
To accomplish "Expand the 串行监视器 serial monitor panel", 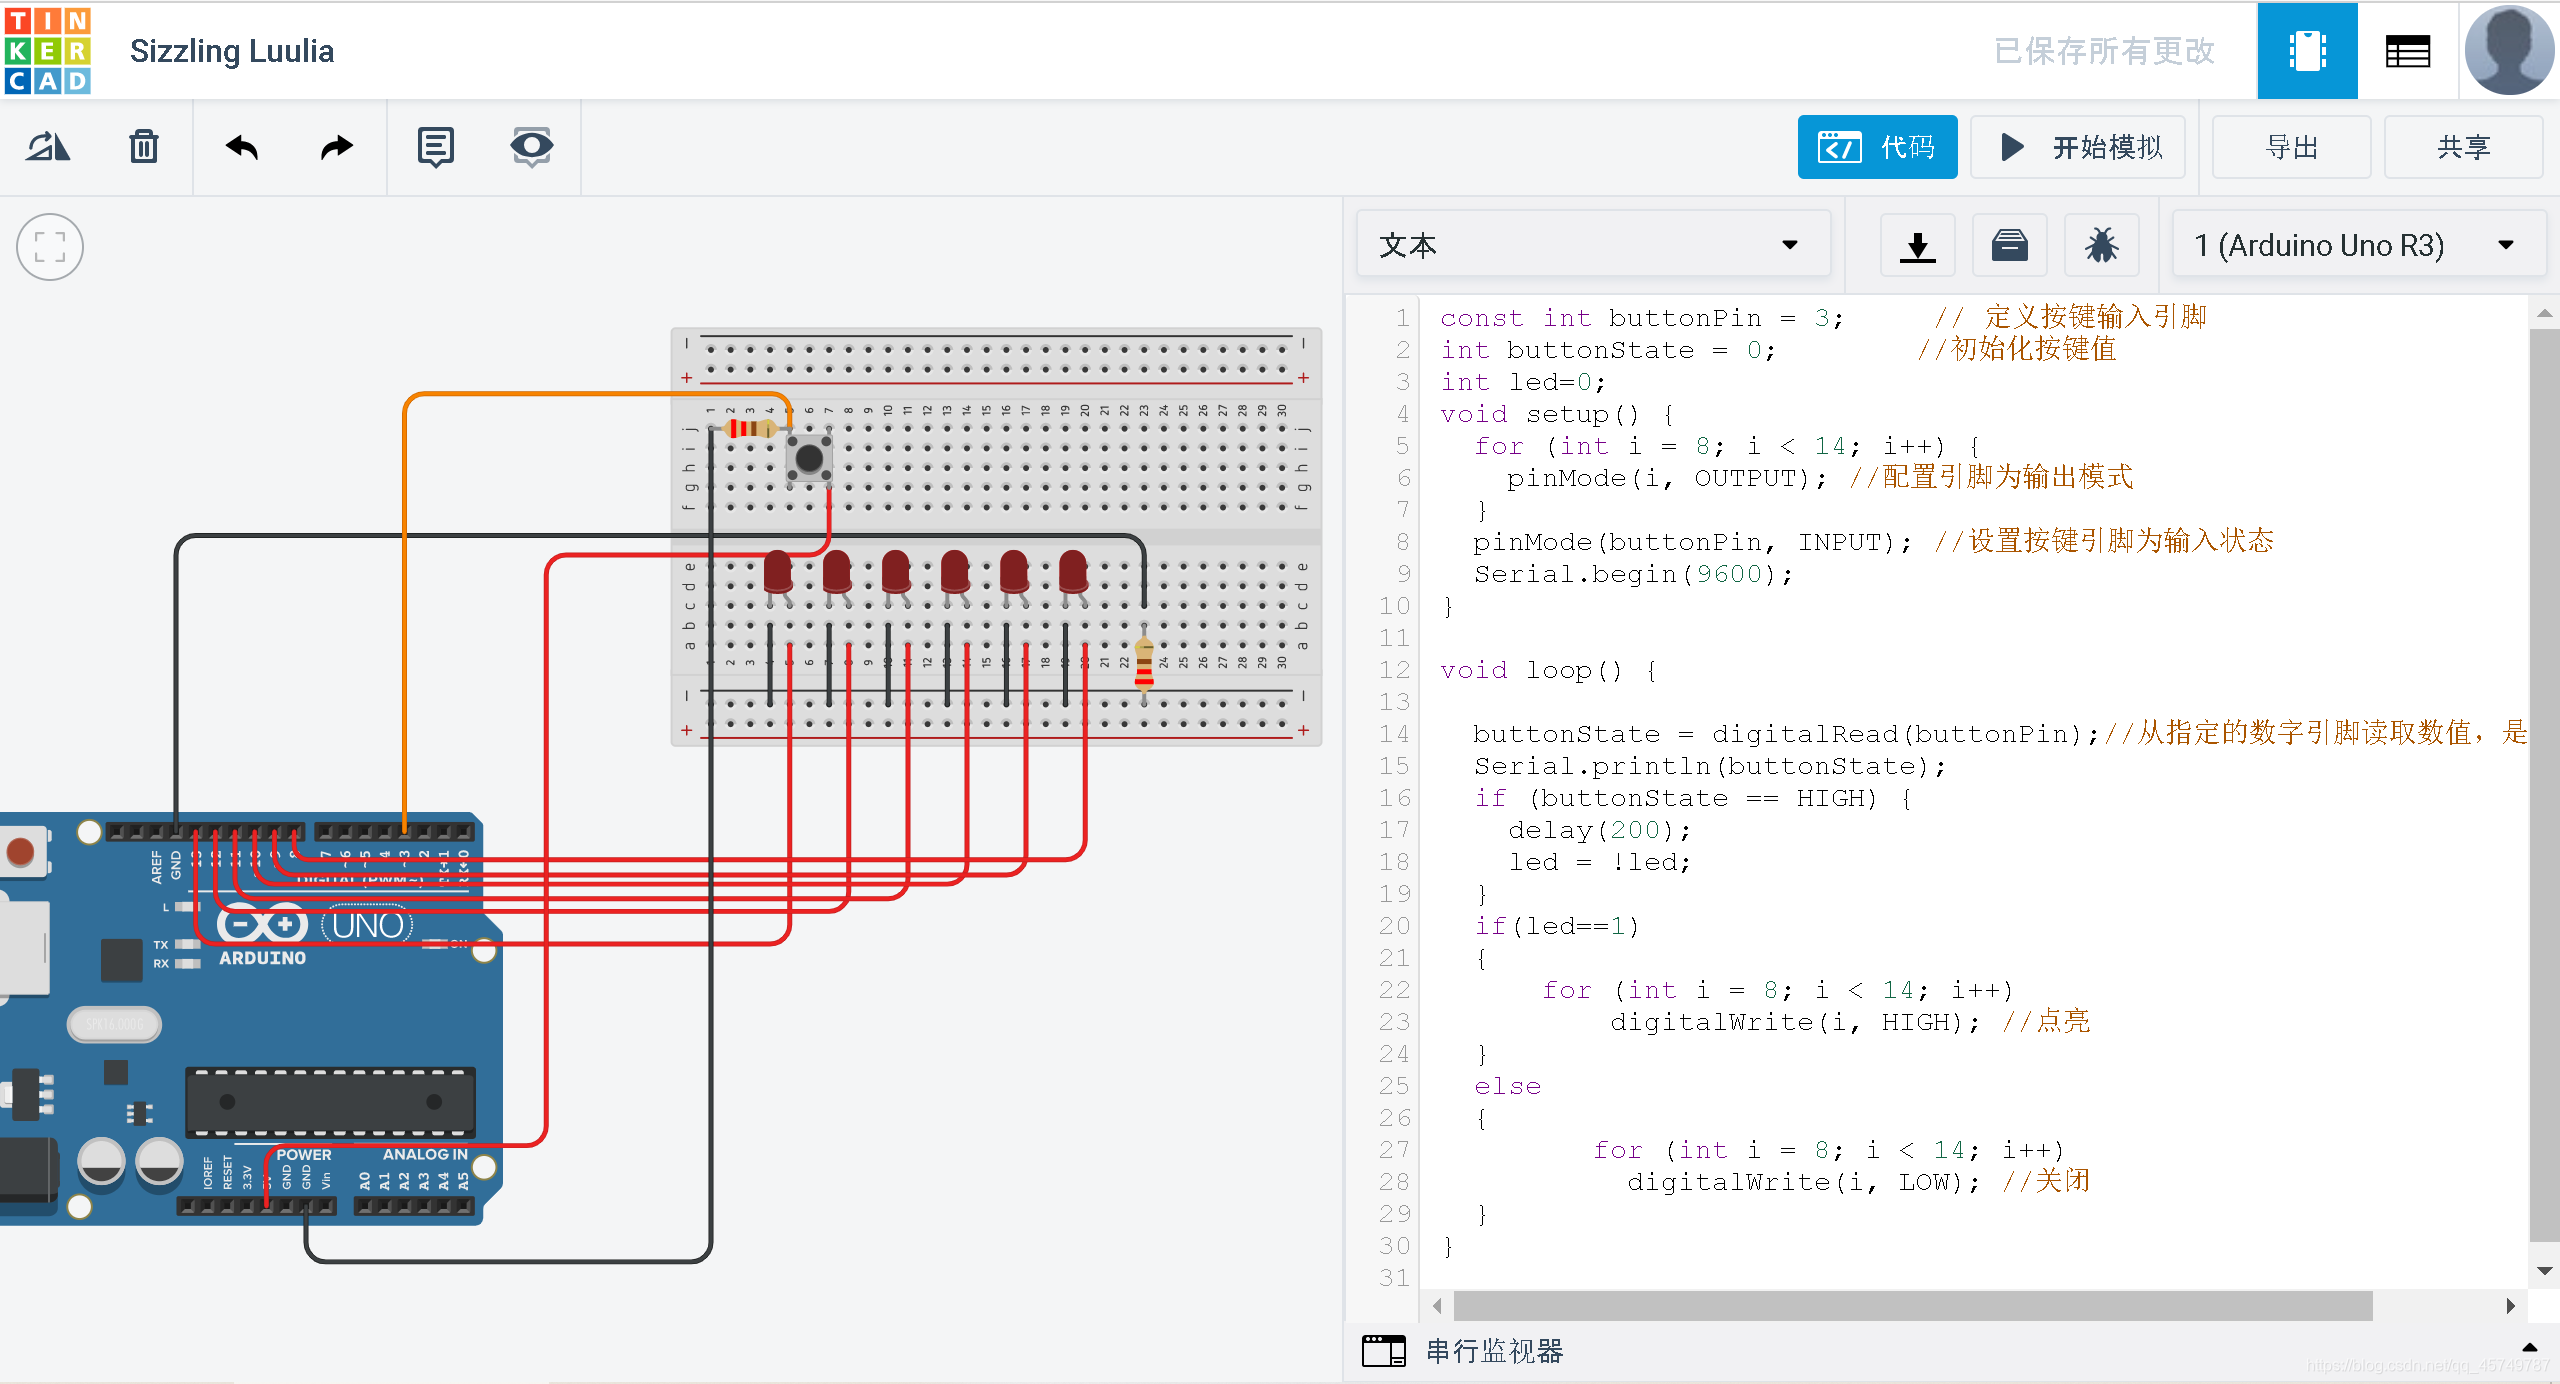I will [x=1494, y=1352].
